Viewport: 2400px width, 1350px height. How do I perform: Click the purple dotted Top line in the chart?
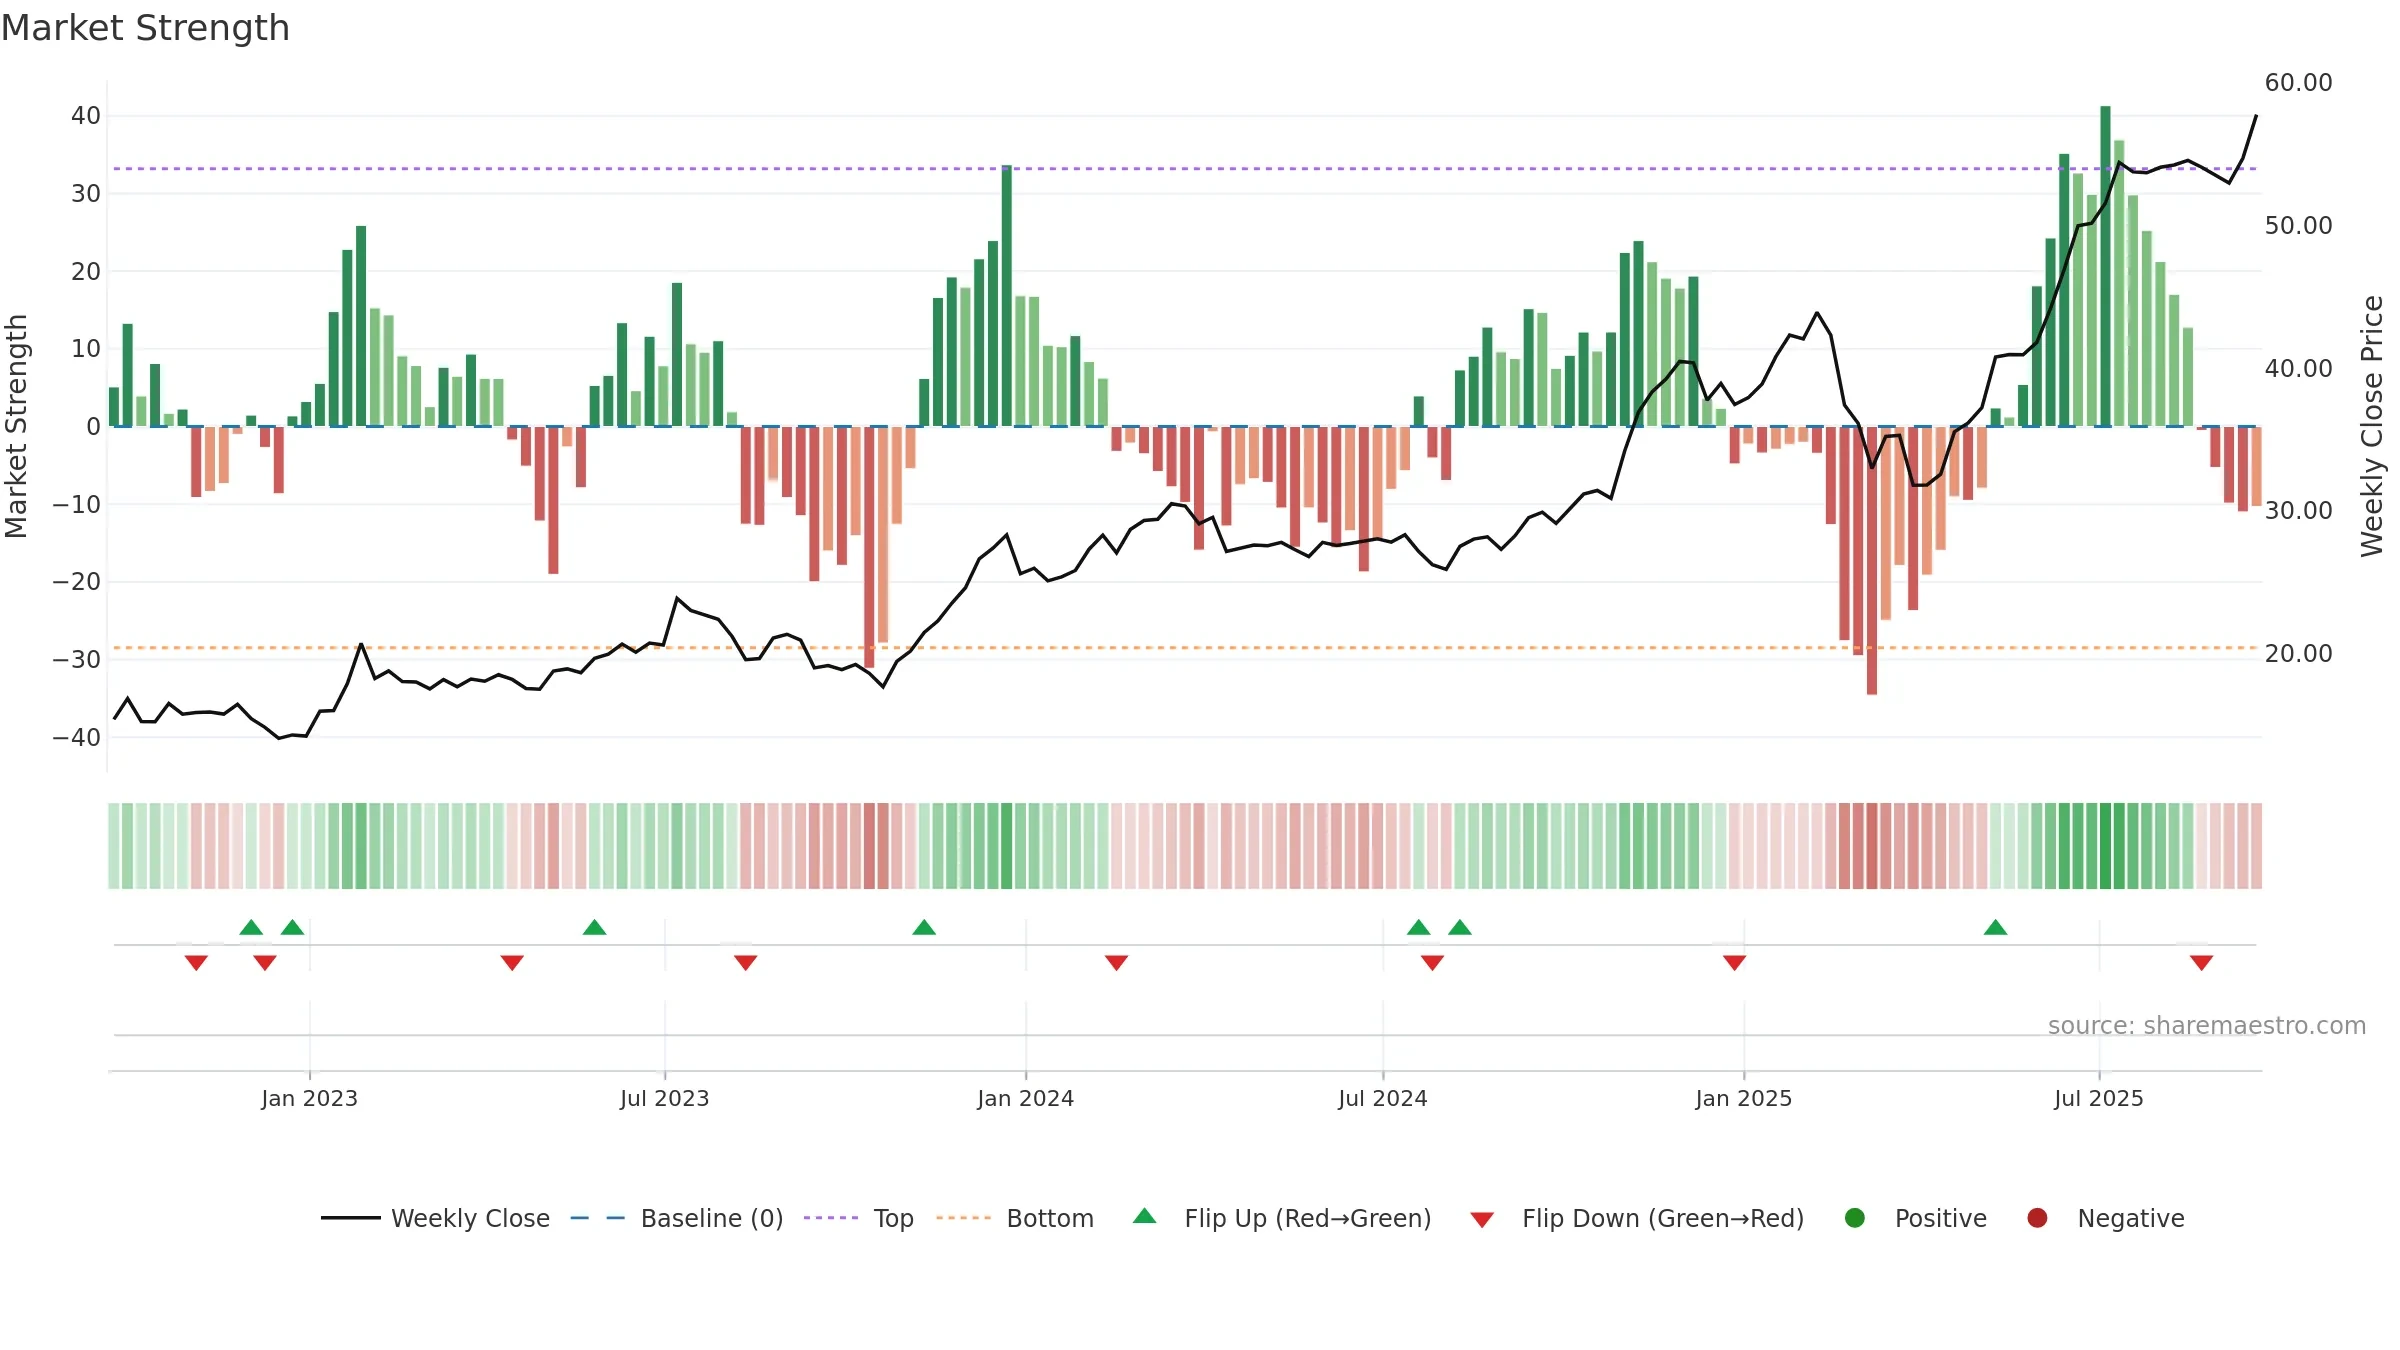coord(1185,168)
